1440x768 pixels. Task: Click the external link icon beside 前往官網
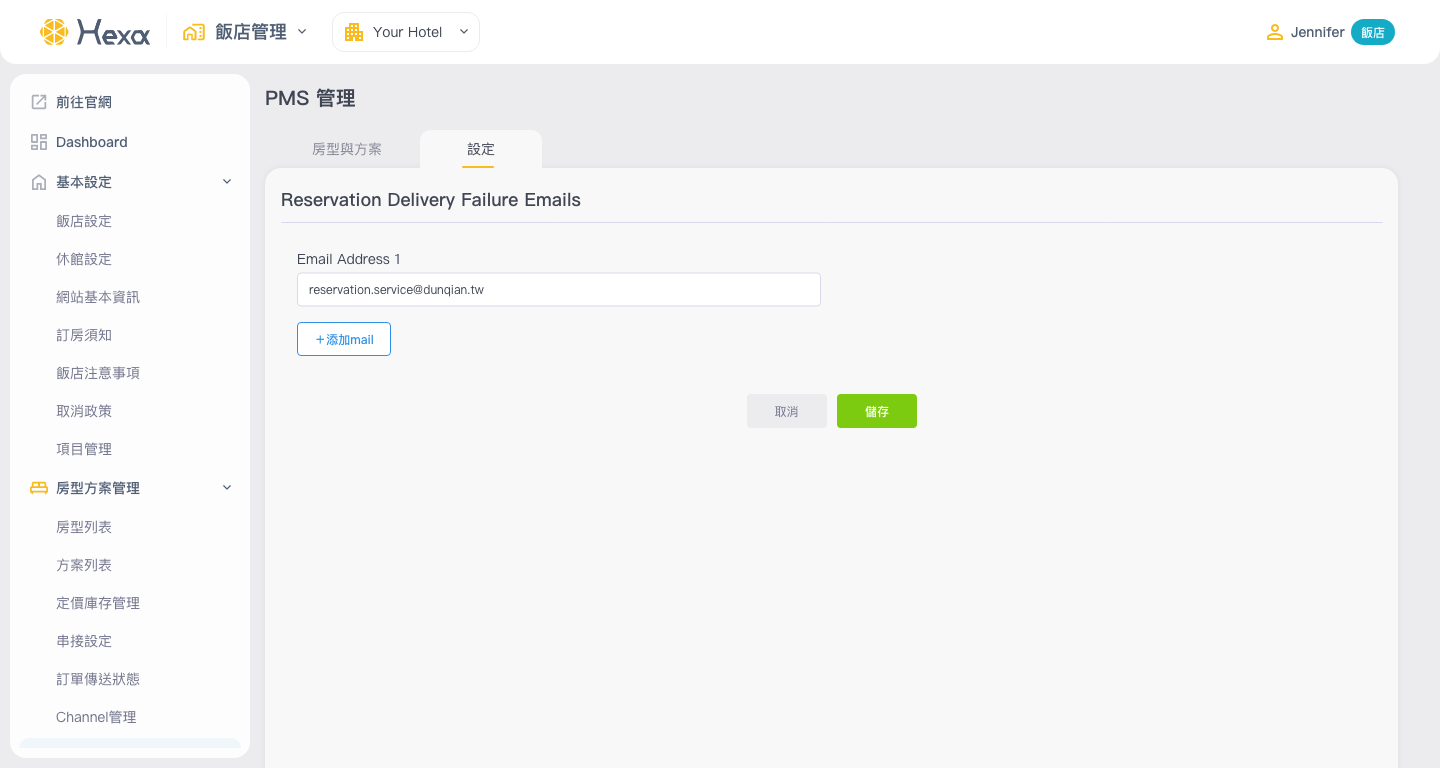pyautogui.click(x=39, y=102)
